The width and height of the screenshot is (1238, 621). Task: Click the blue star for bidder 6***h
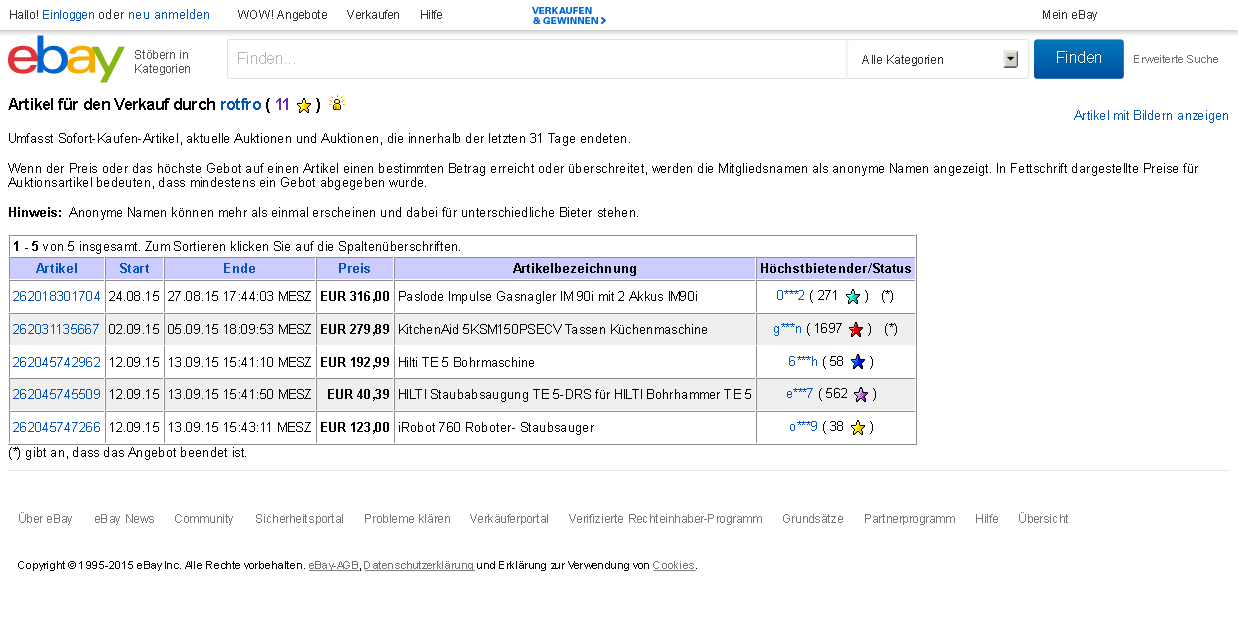coord(857,362)
